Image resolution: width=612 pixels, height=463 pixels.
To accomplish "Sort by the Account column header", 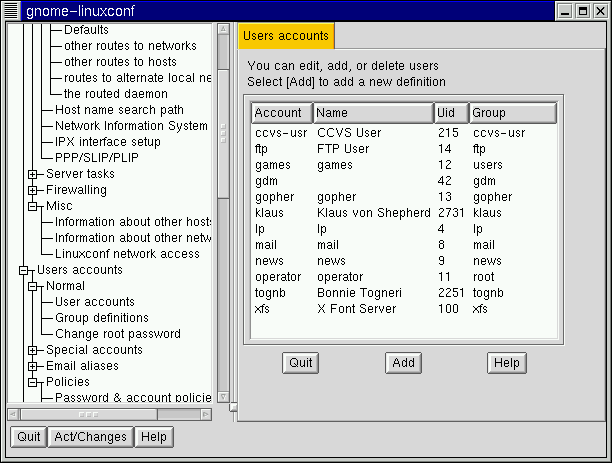I will (282, 113).
